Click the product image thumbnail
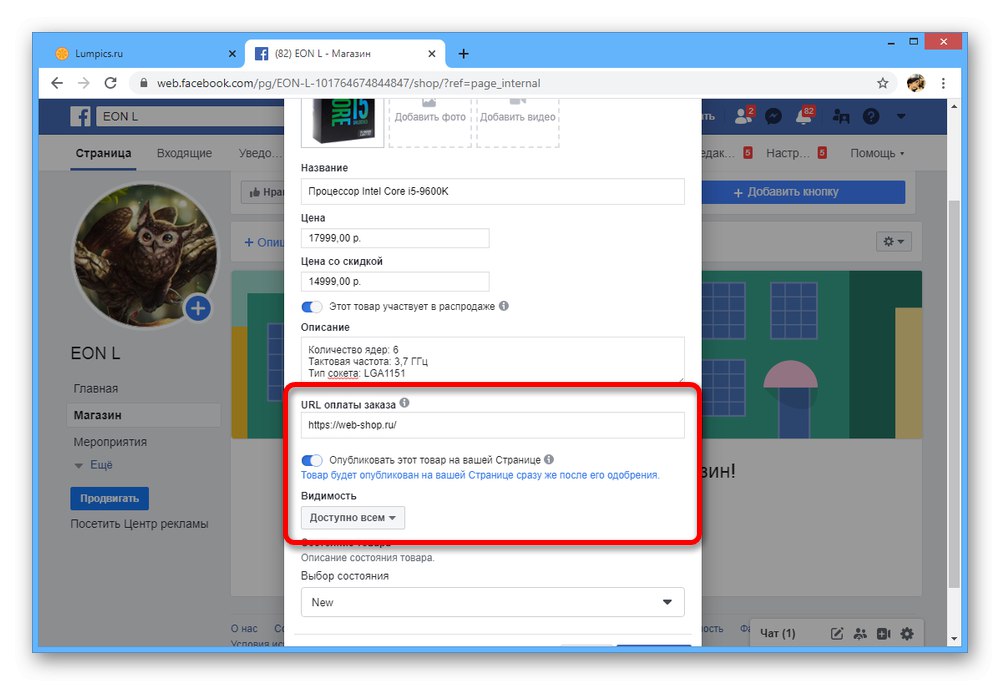Image resolution: width=1000 pixels, height=685 pixels. 342,121
